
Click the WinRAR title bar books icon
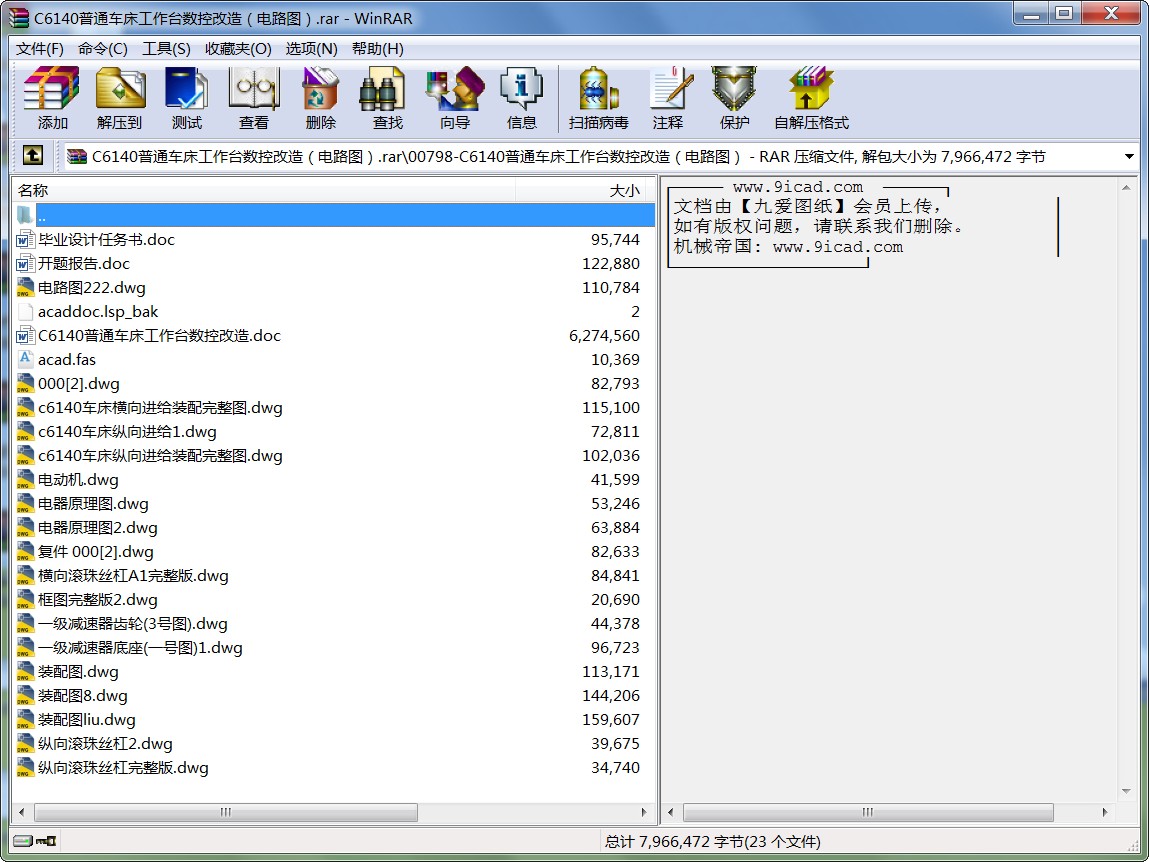pos(20,17)
